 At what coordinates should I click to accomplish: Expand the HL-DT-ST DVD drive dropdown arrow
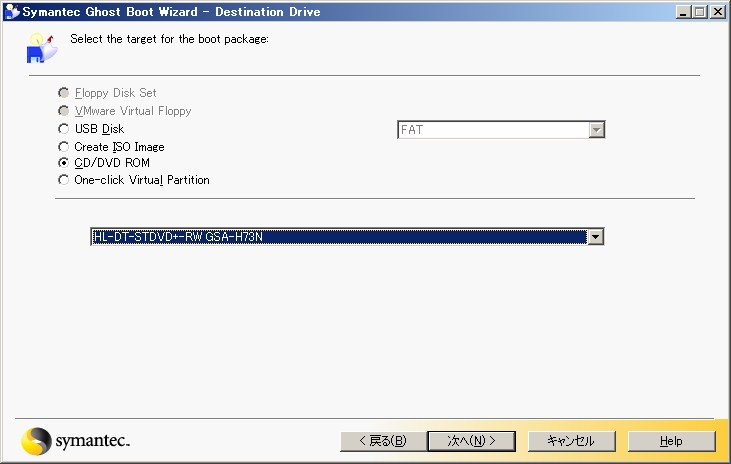click(x=596, y=237)
